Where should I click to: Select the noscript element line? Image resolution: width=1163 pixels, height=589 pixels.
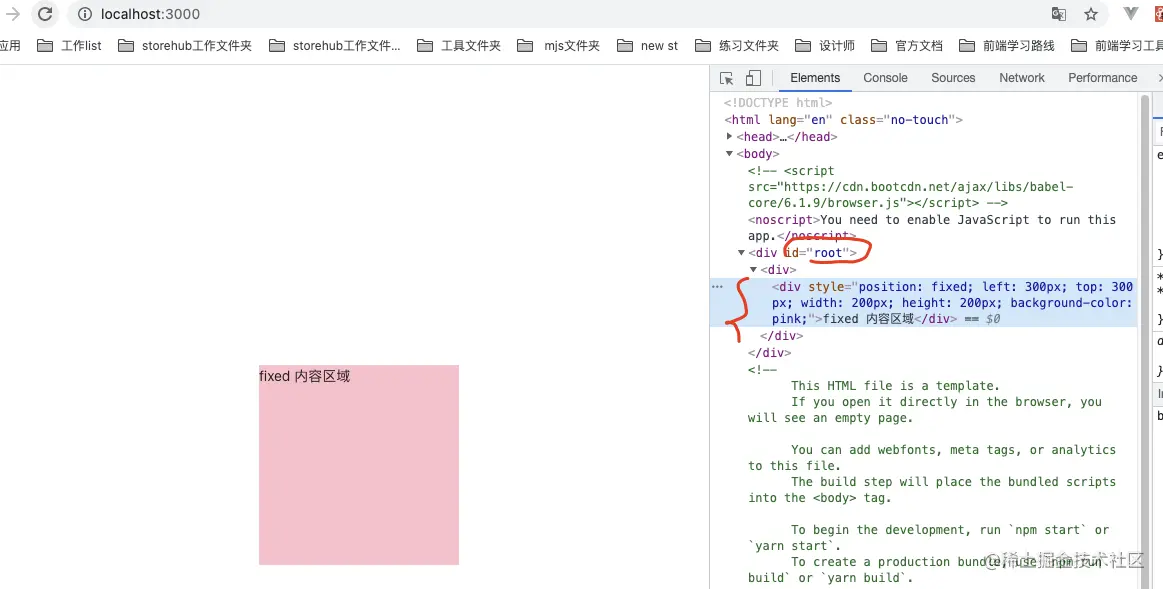pos(932,228)
